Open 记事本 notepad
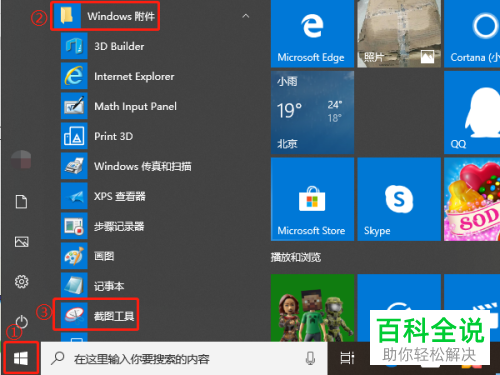Image resolution: width=500 pixels, height=375 pixels. [93, 286]
